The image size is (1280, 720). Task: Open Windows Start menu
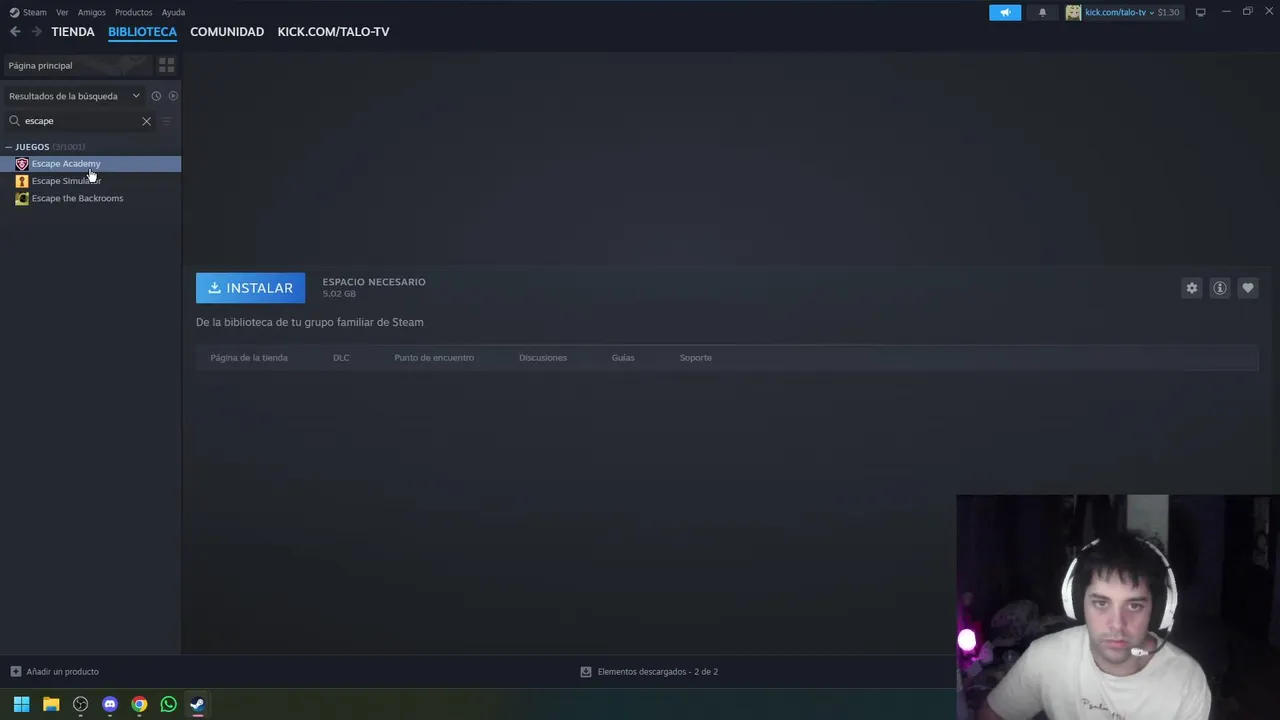pos(21,704)
